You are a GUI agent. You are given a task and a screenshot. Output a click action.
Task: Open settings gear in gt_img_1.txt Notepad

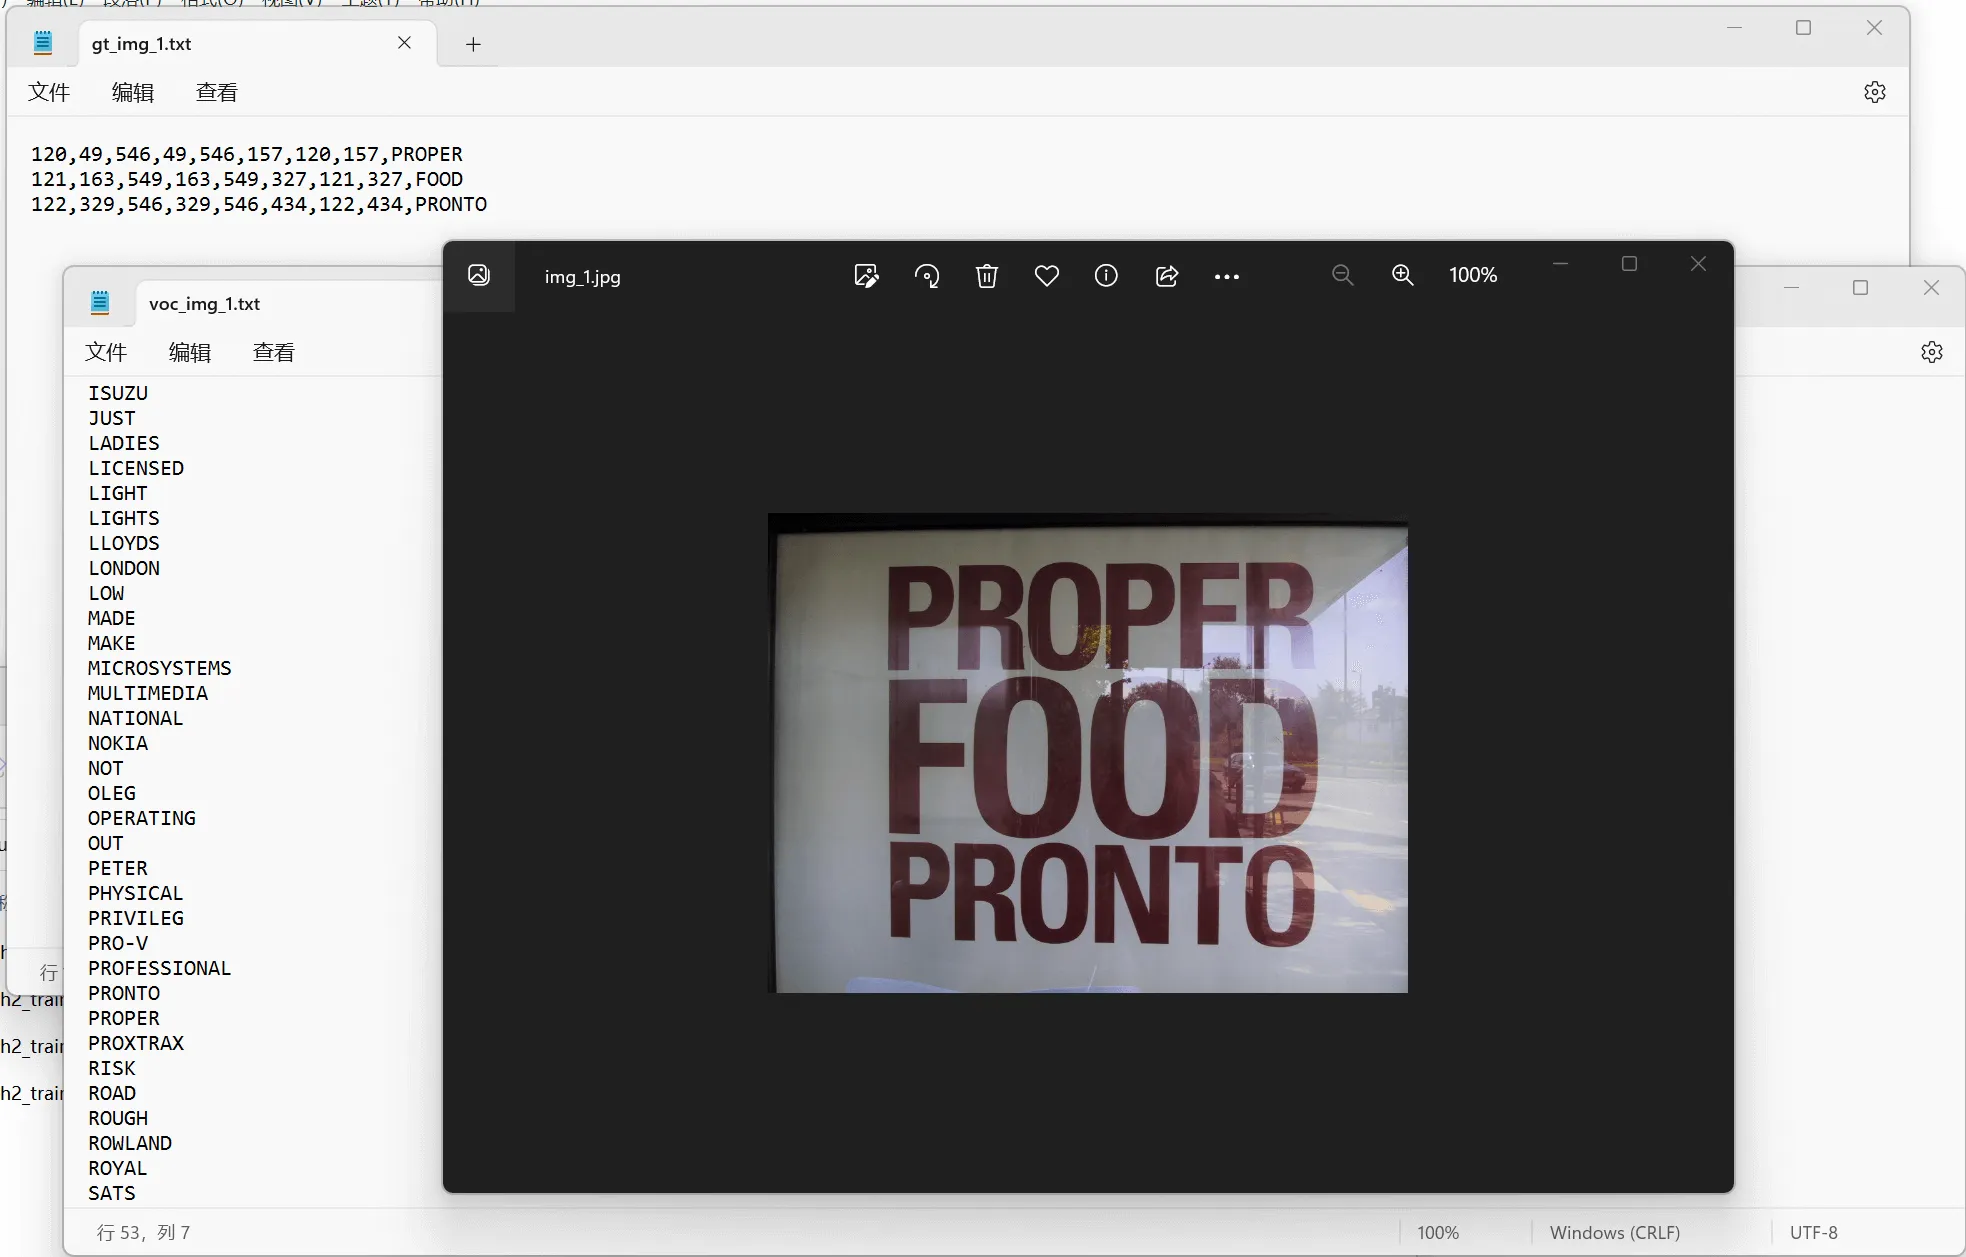tap(1875, 92)
